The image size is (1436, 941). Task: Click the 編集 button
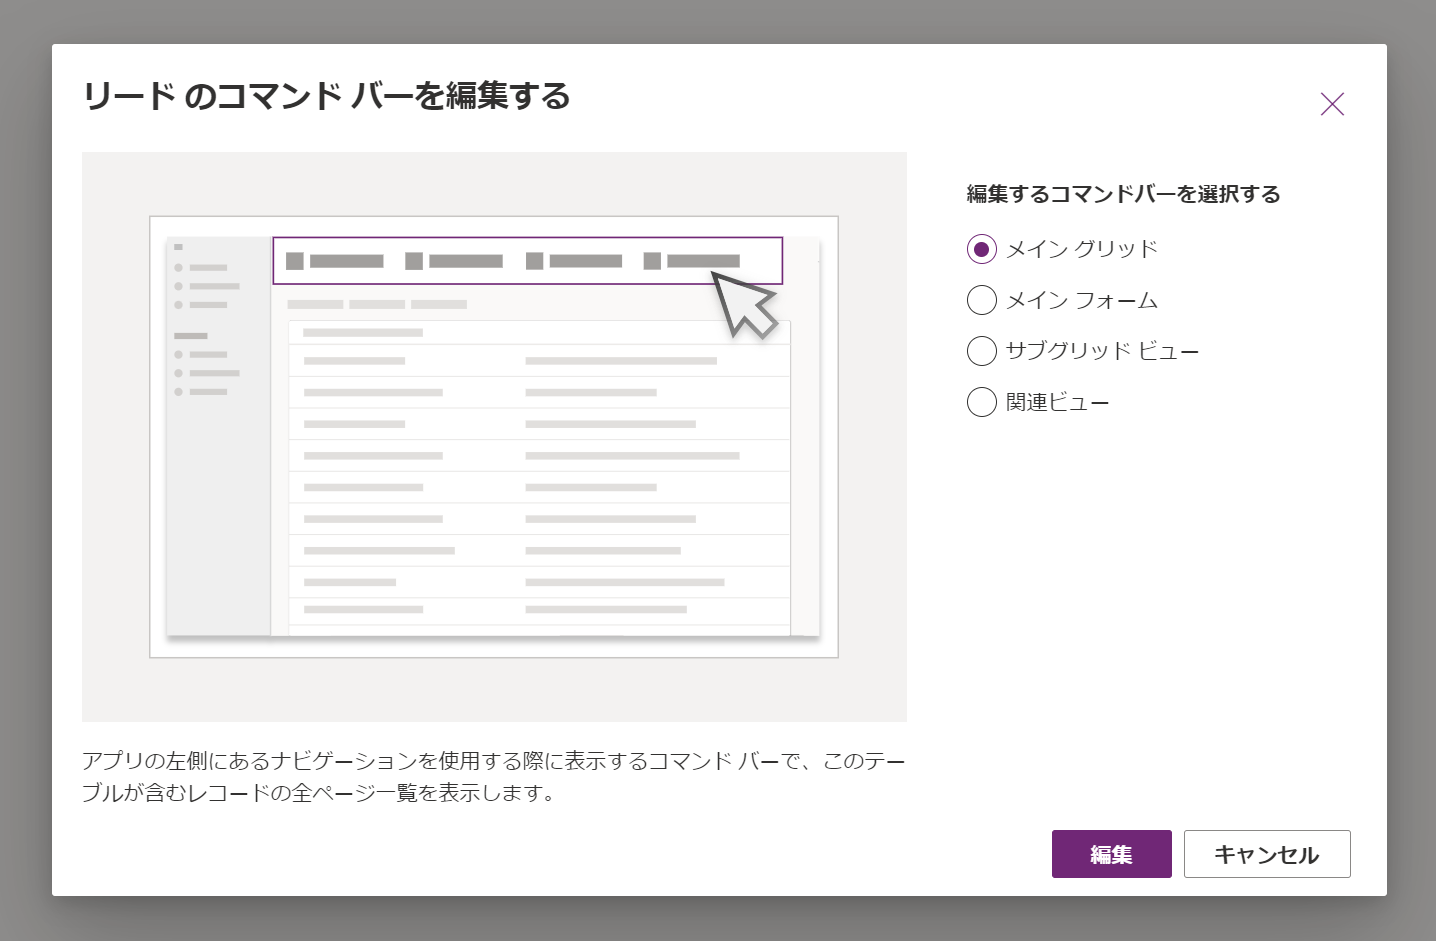[x=1111, y=854]
